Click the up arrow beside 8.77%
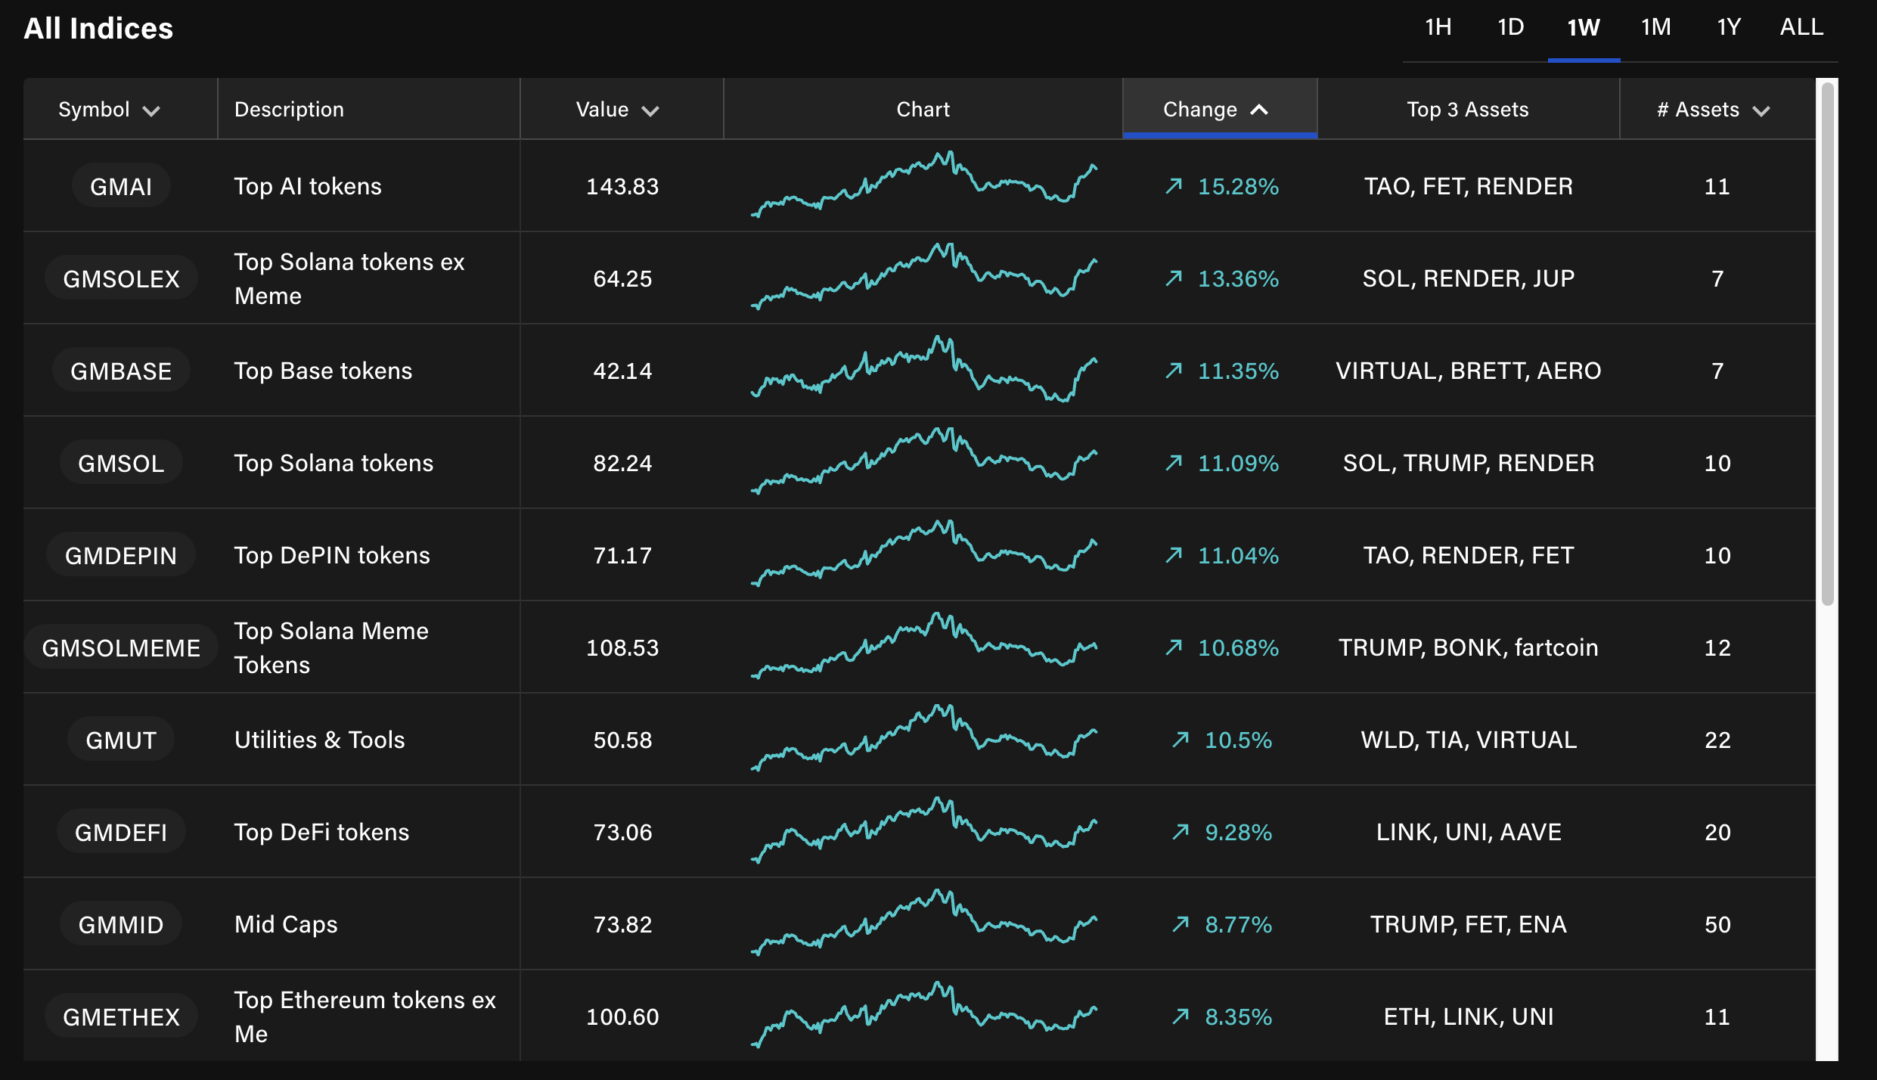This screenshot has height=1080, width=1877. tap(1181, 924)
